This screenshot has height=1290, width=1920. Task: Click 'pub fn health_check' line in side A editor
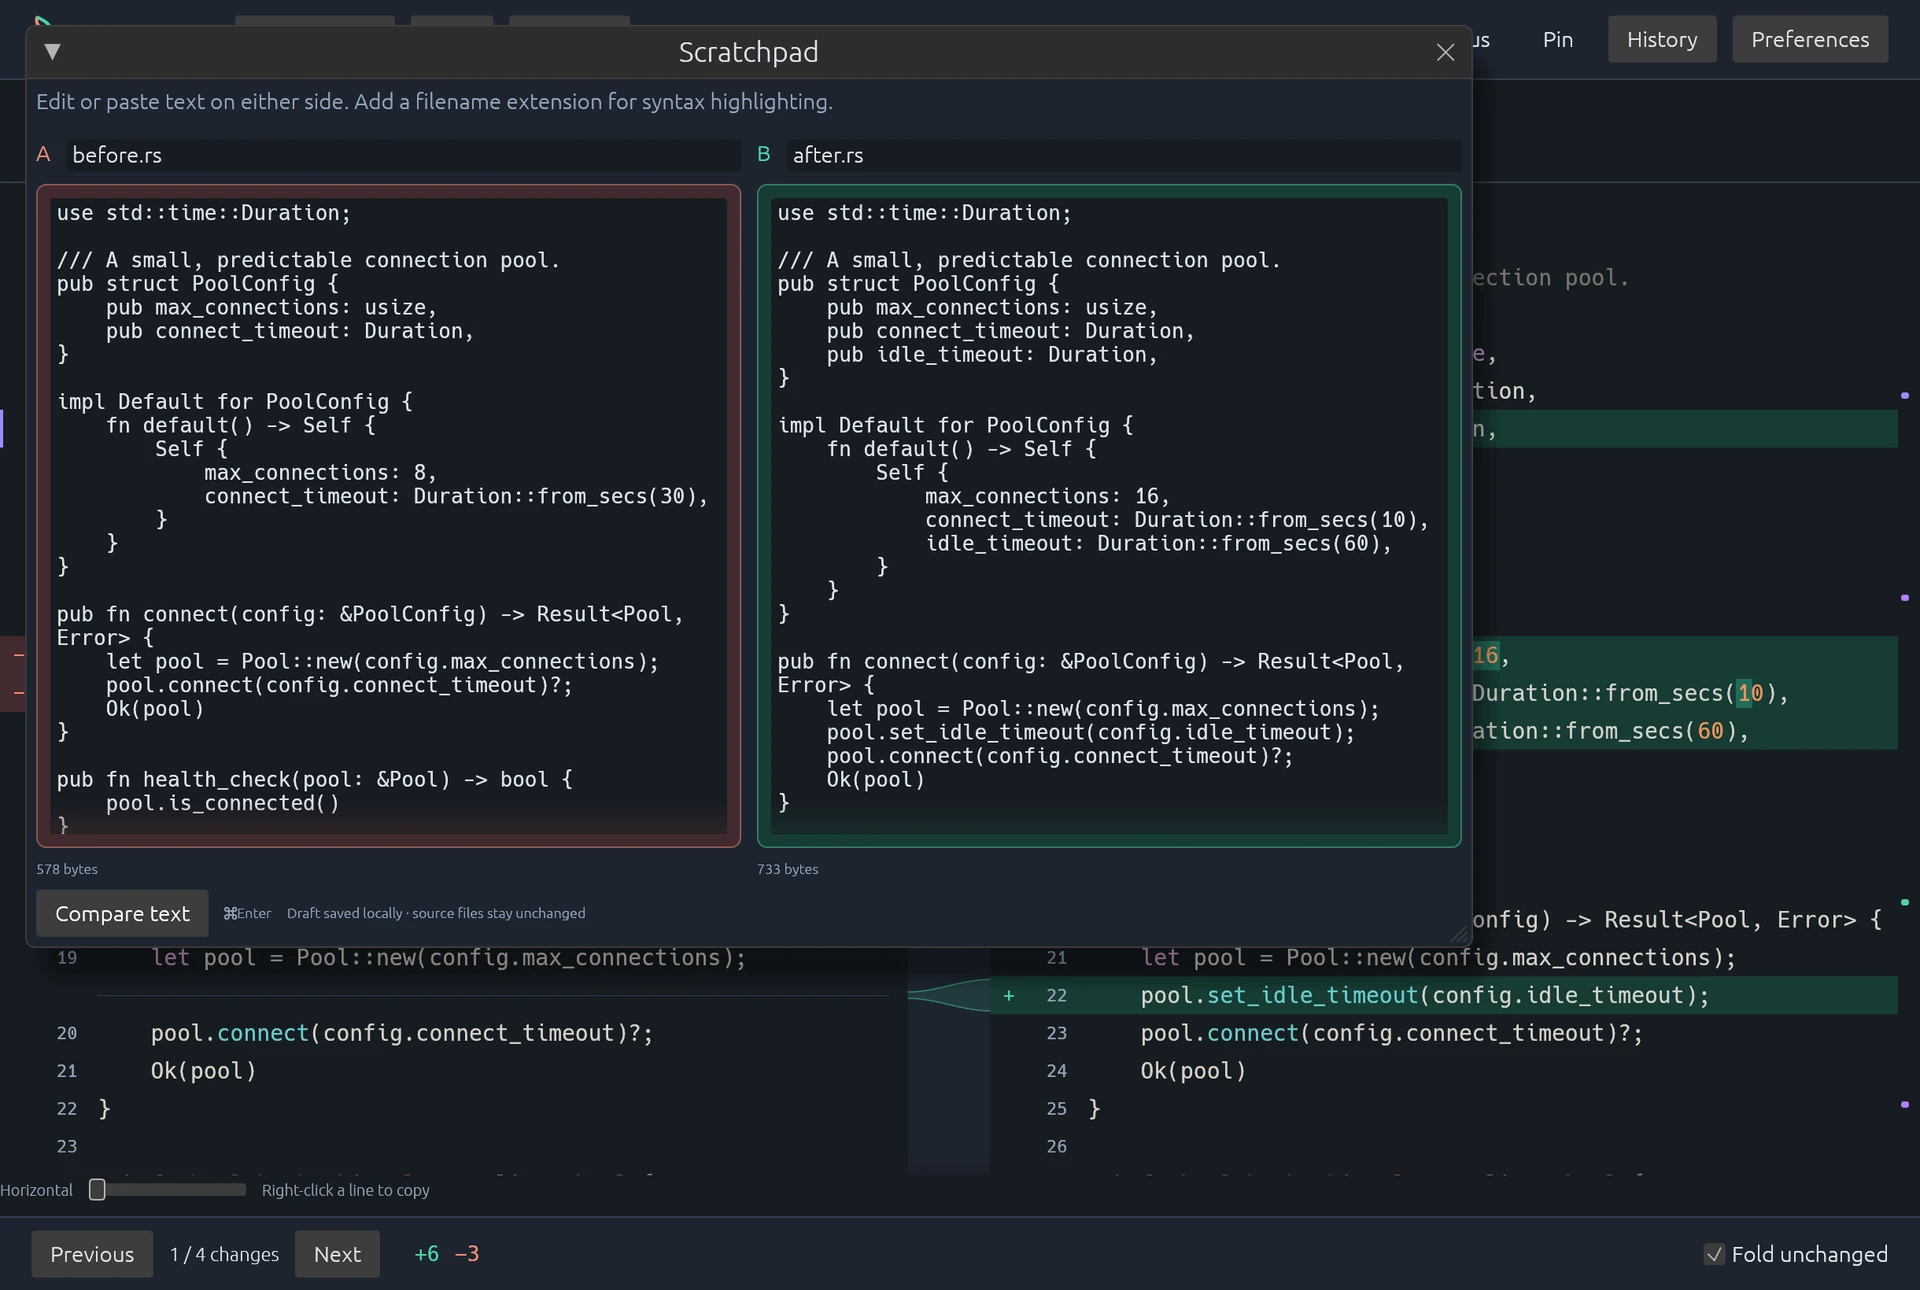[314, 780]
